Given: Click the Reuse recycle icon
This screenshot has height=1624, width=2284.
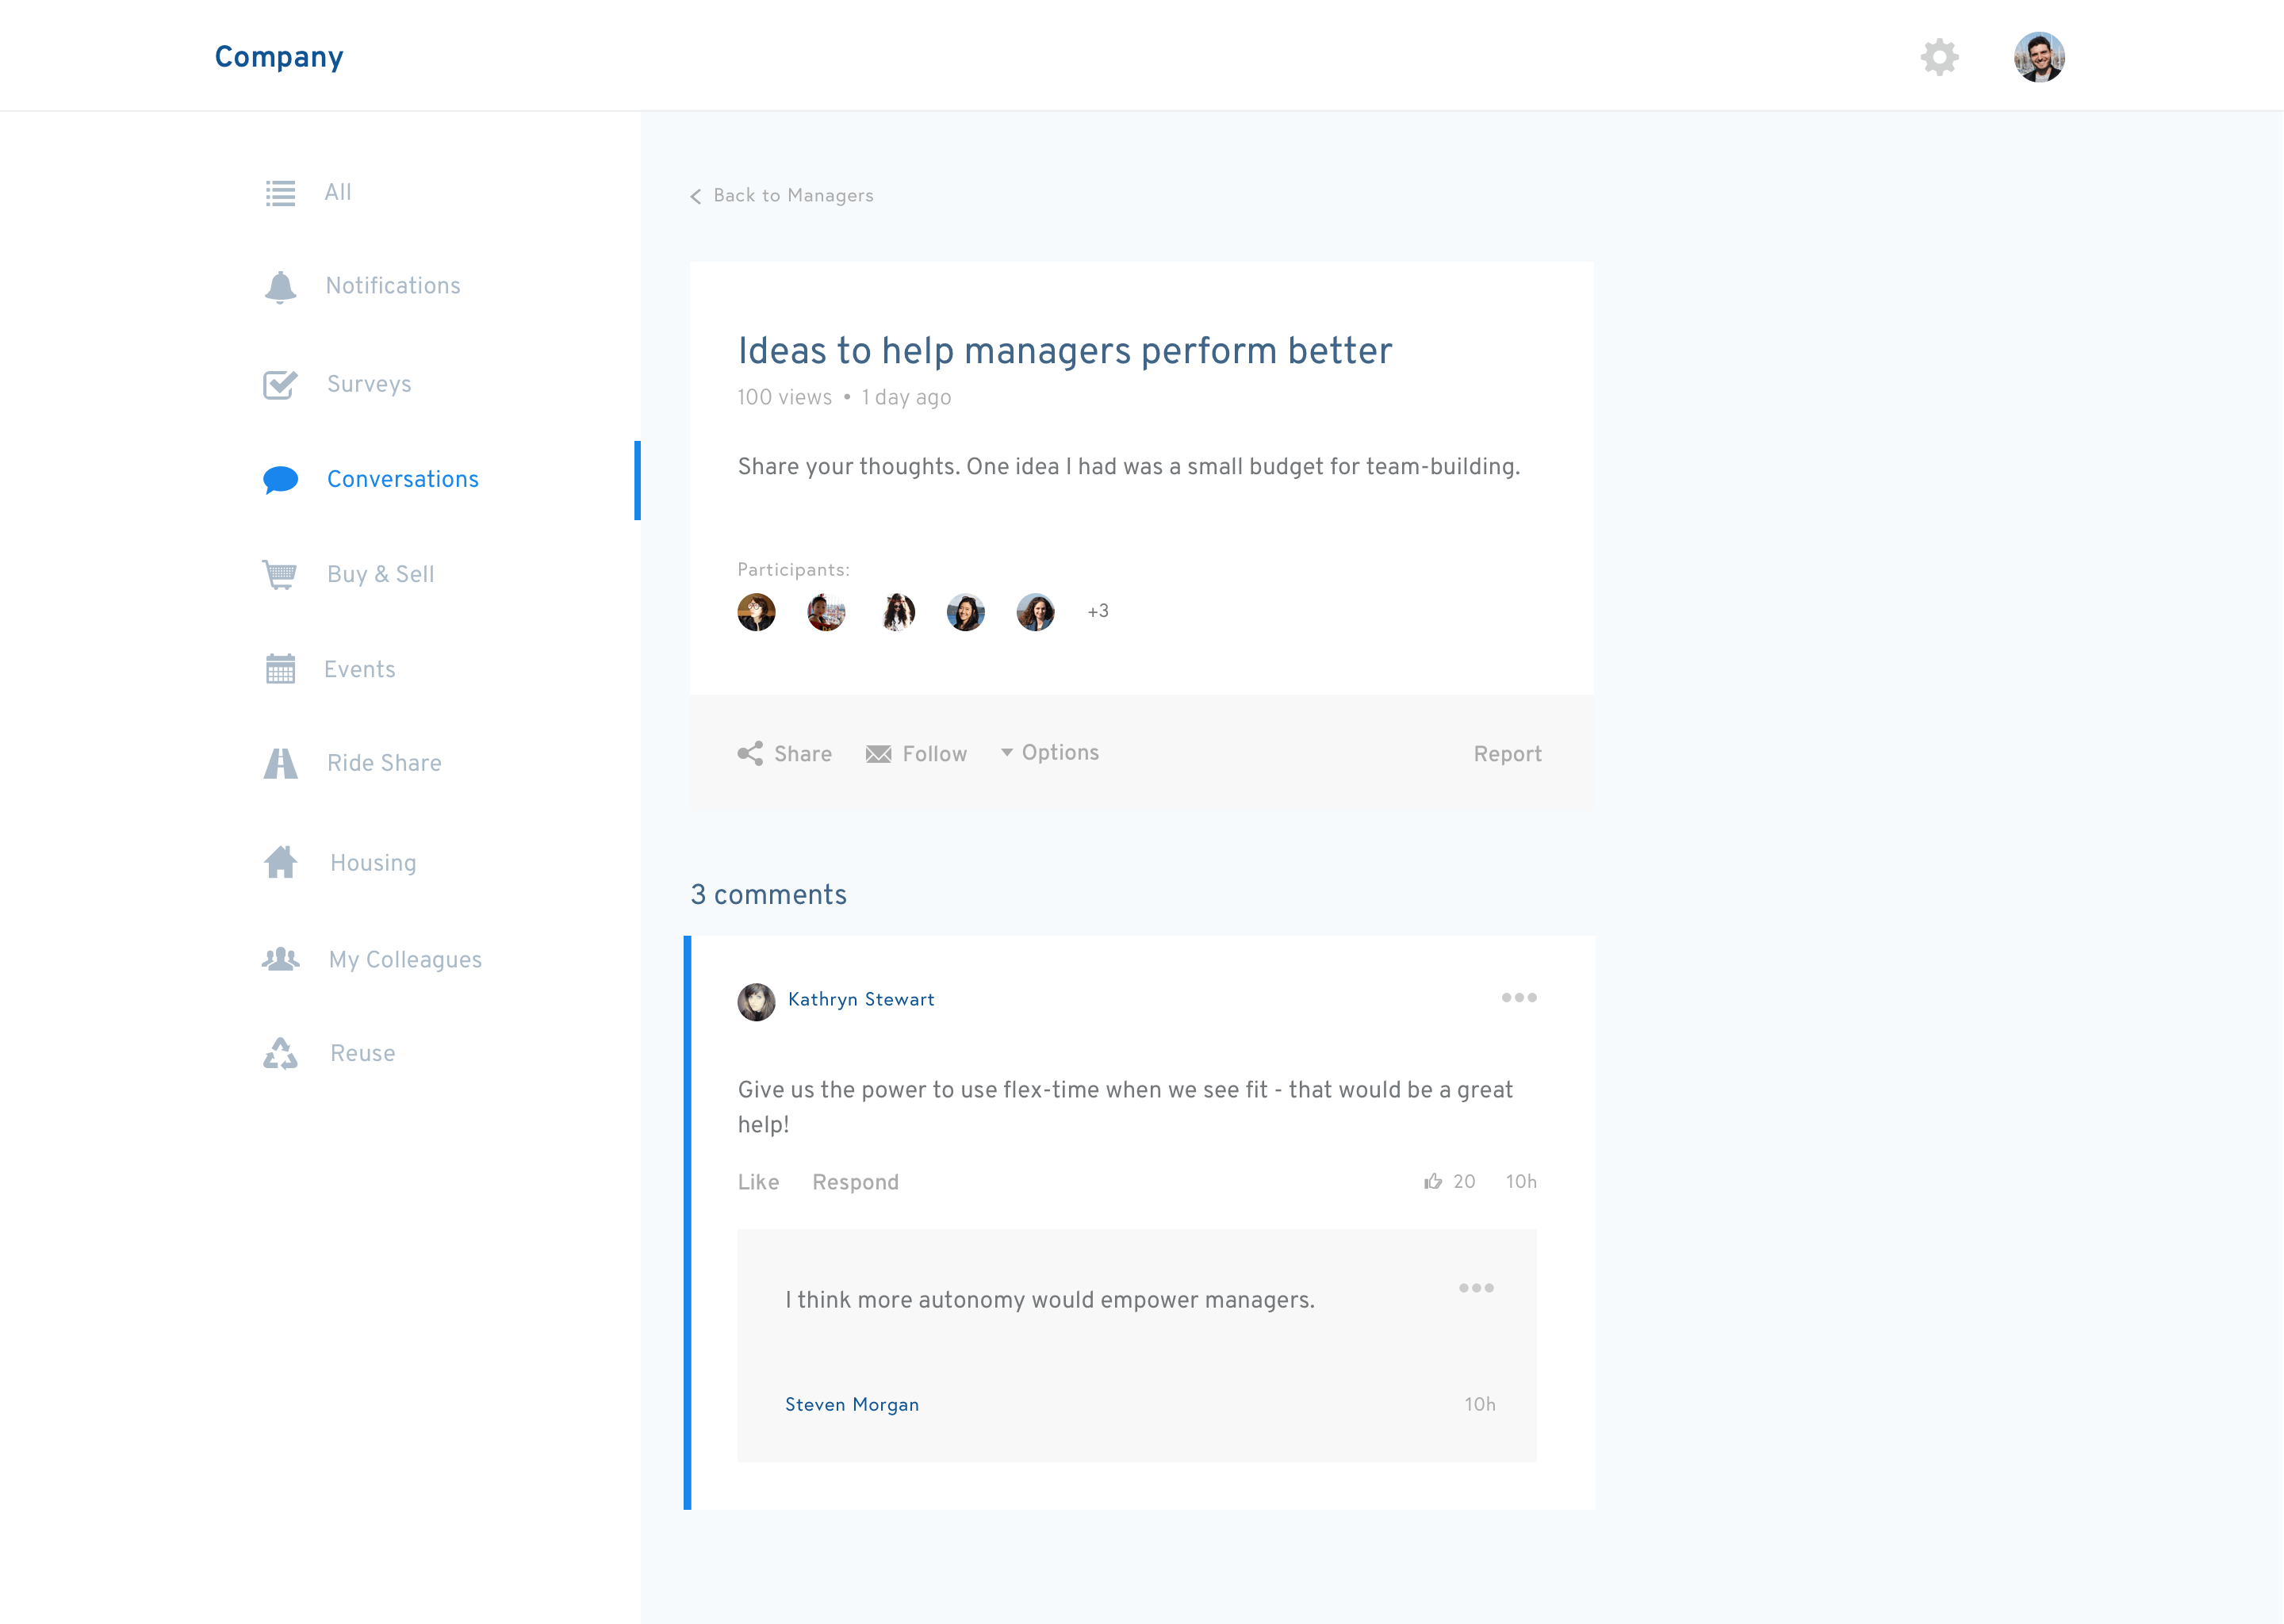Looking at the screenshot, I should coord(280,1053).
